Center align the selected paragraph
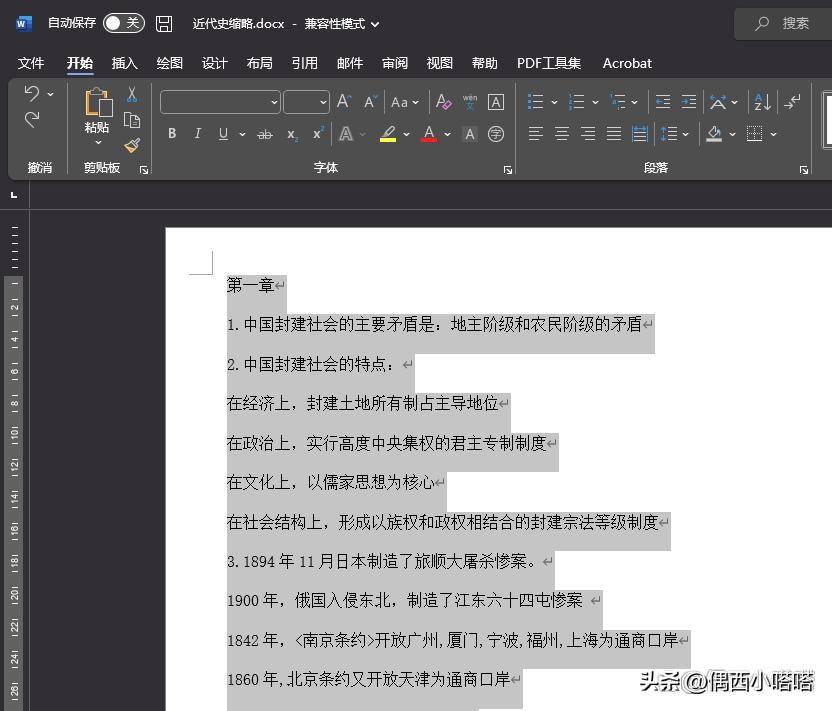This screenshot has width=832, height=711. pos(562,133)
